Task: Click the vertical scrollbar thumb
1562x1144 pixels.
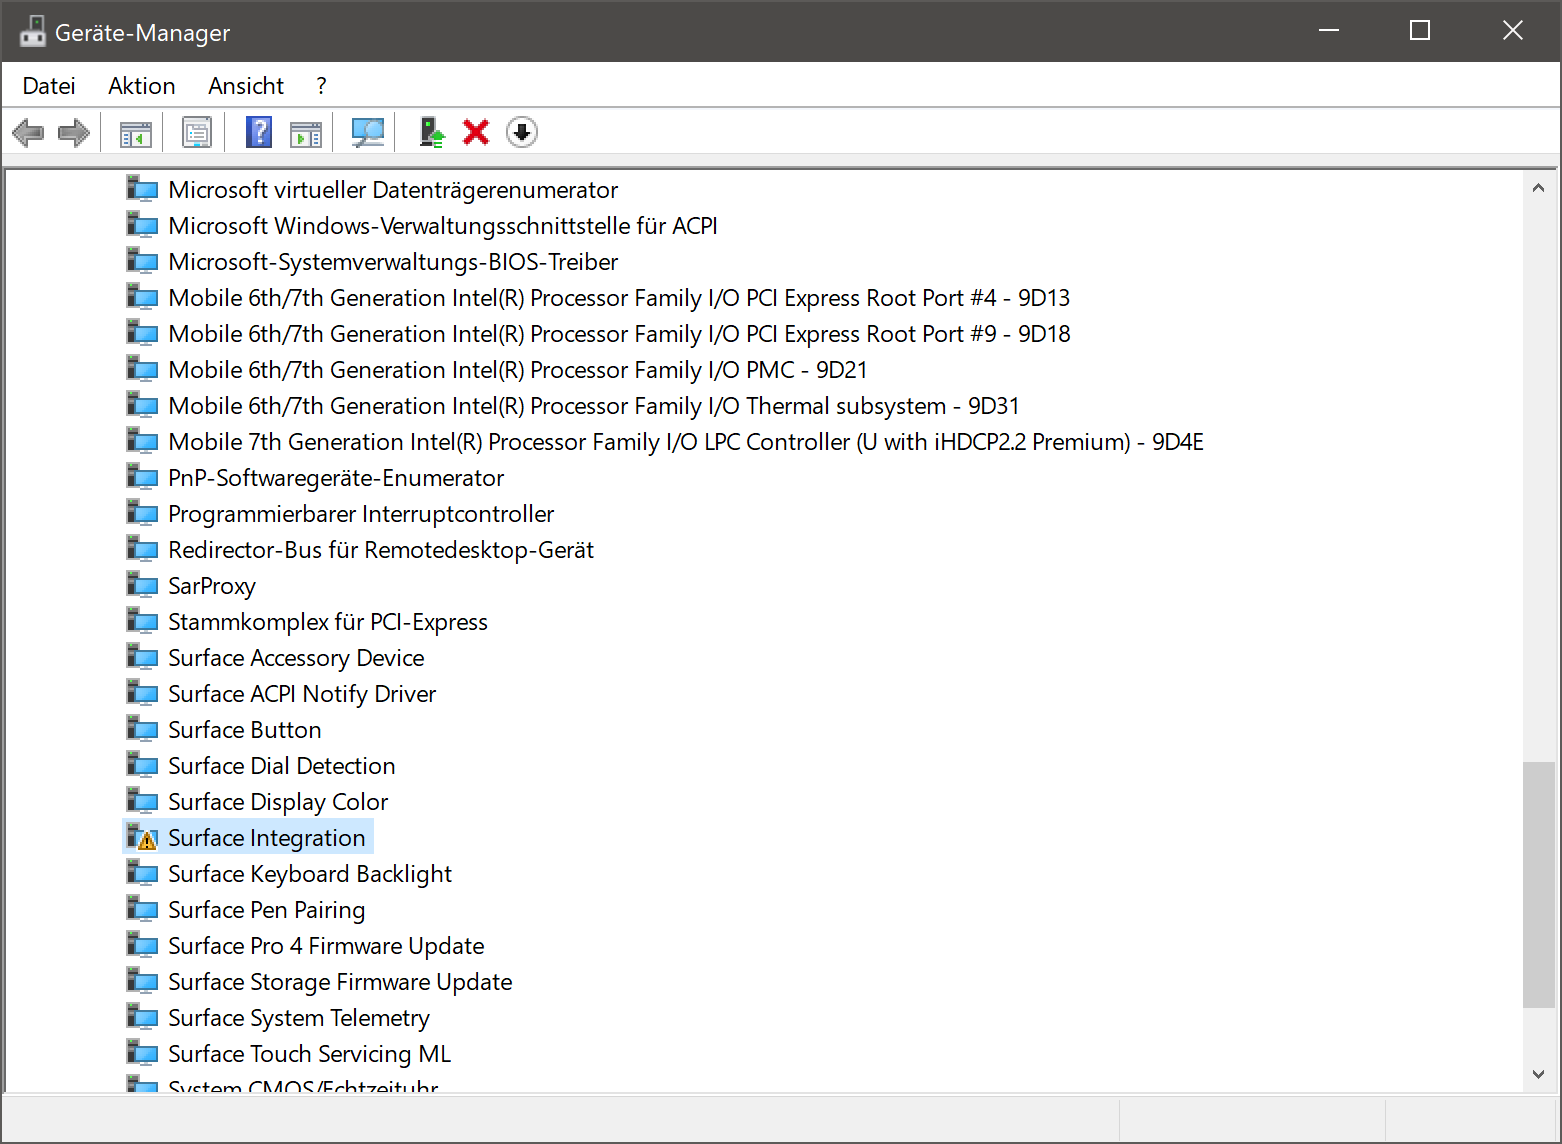Action: point(1538,885)
